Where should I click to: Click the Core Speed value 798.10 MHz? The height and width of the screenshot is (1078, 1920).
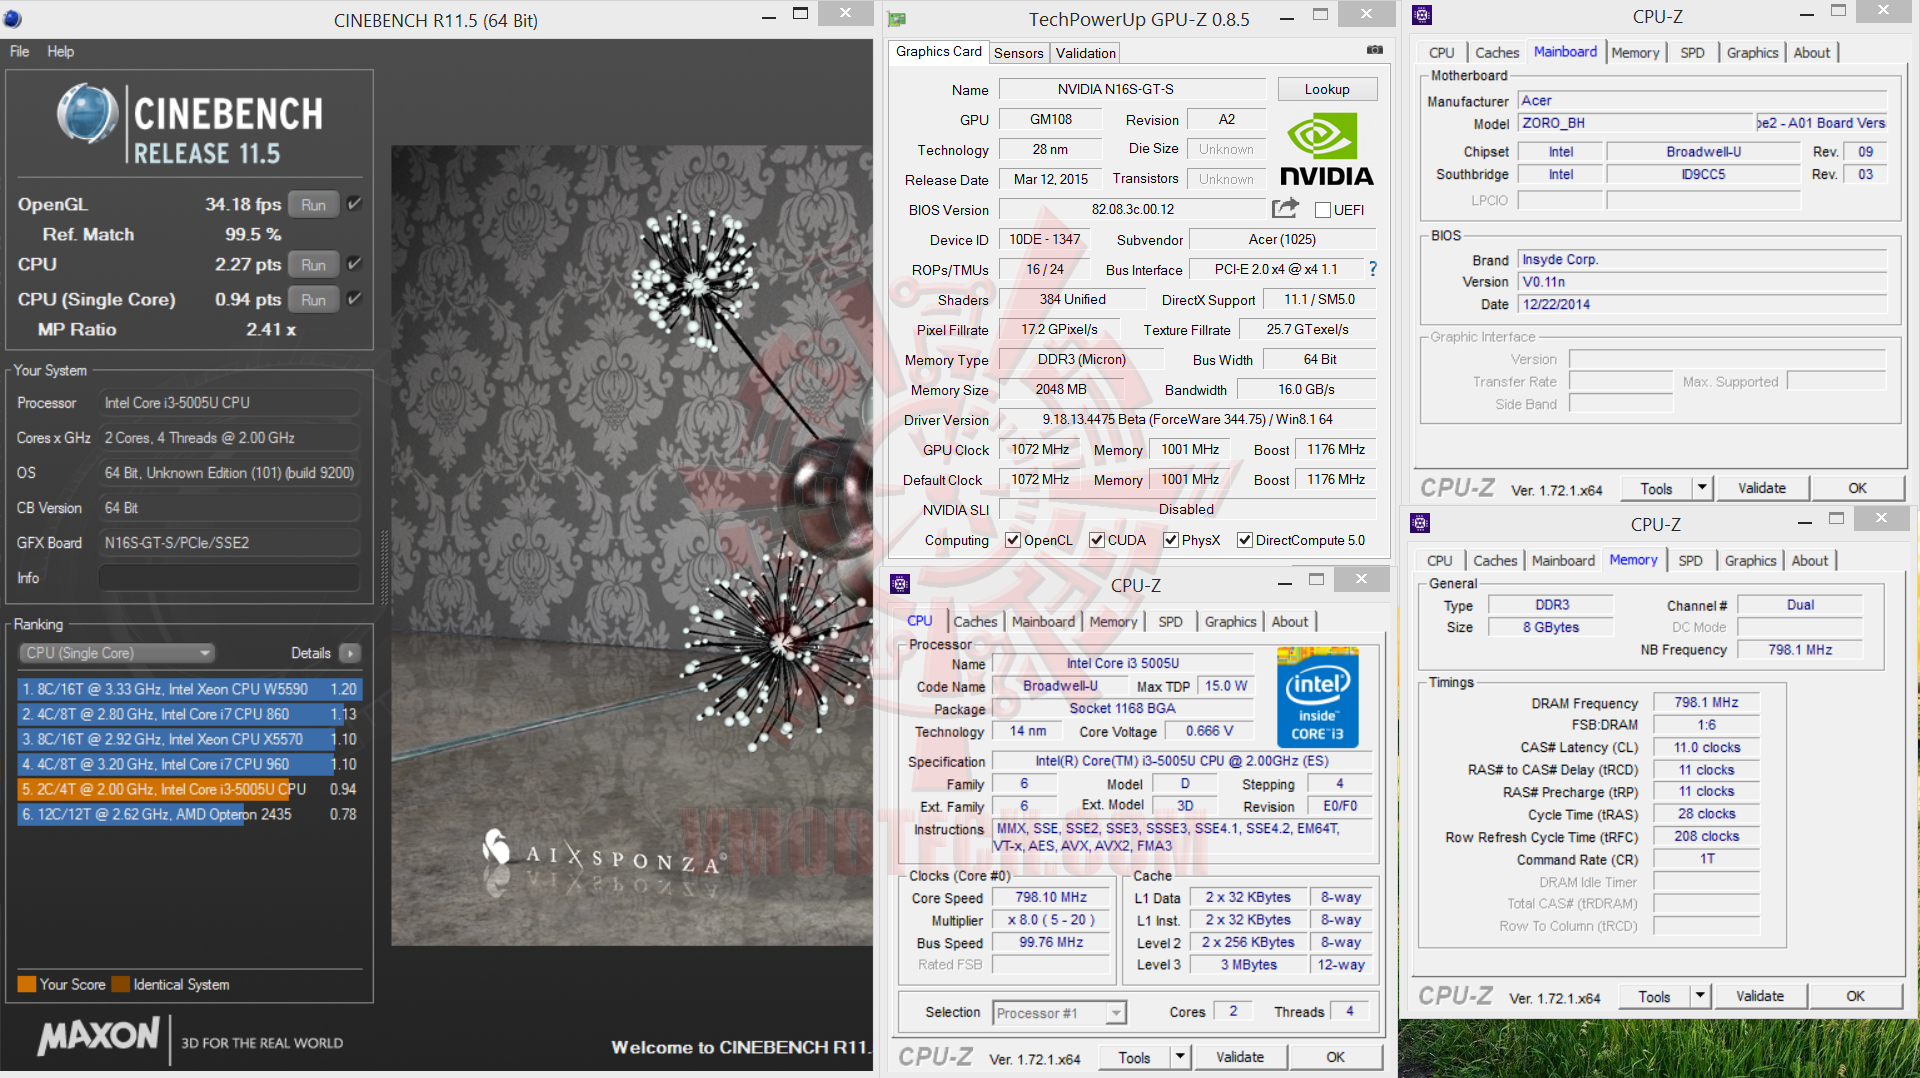pos(1051,897)
